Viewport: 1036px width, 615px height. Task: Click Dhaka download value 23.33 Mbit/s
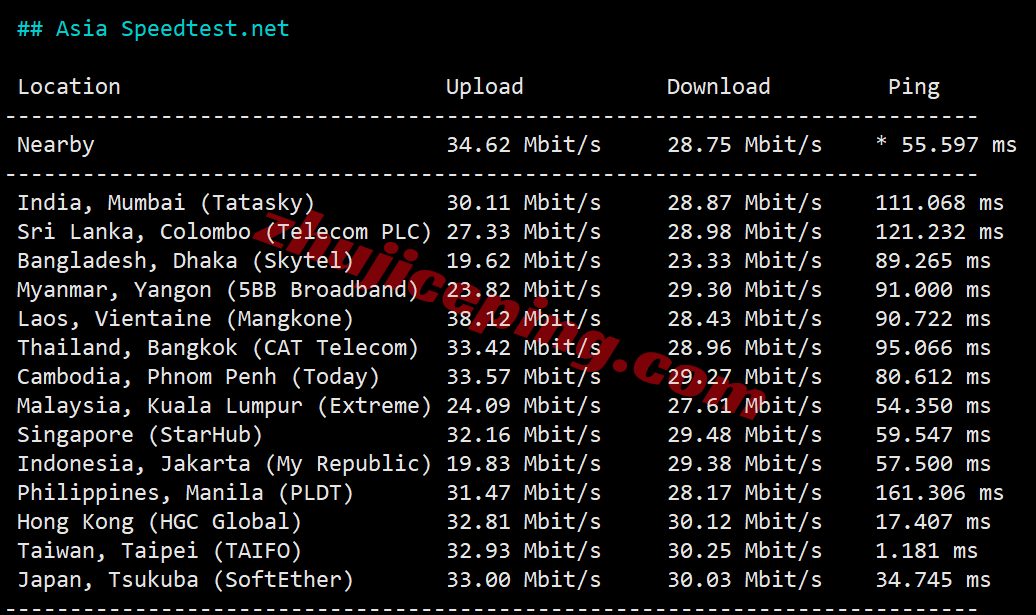(745, 261)
